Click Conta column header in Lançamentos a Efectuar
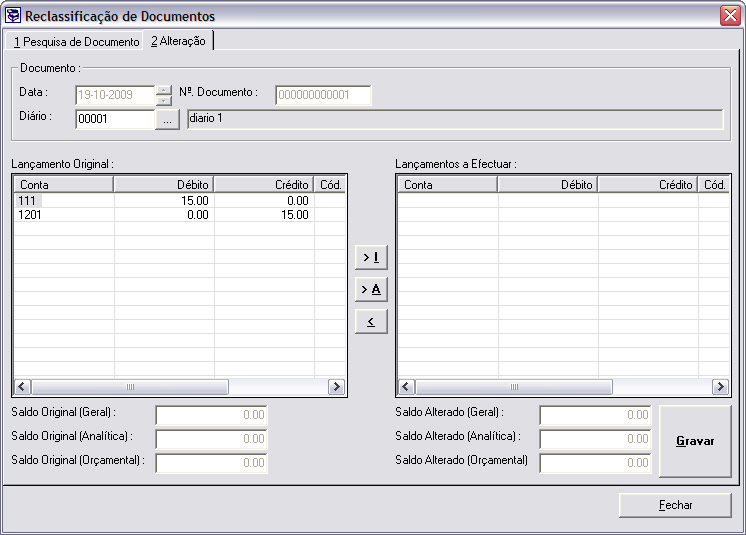Screen dimensions: 746x535 [448, 185]
